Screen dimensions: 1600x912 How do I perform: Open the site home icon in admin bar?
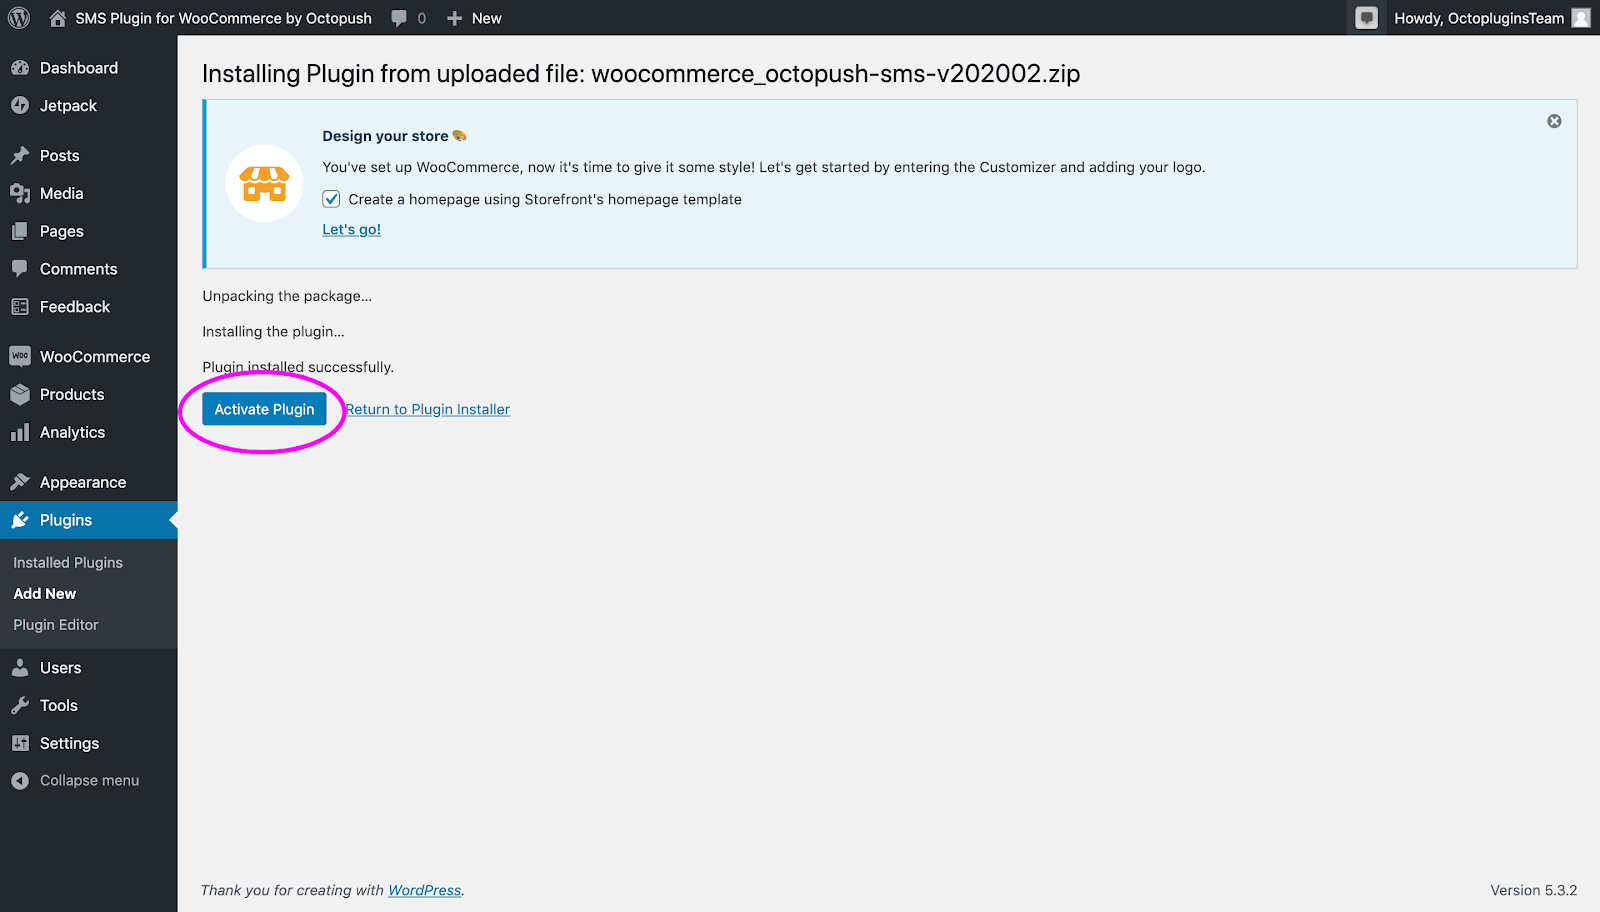pyautogui.click(x=58, y=18)
